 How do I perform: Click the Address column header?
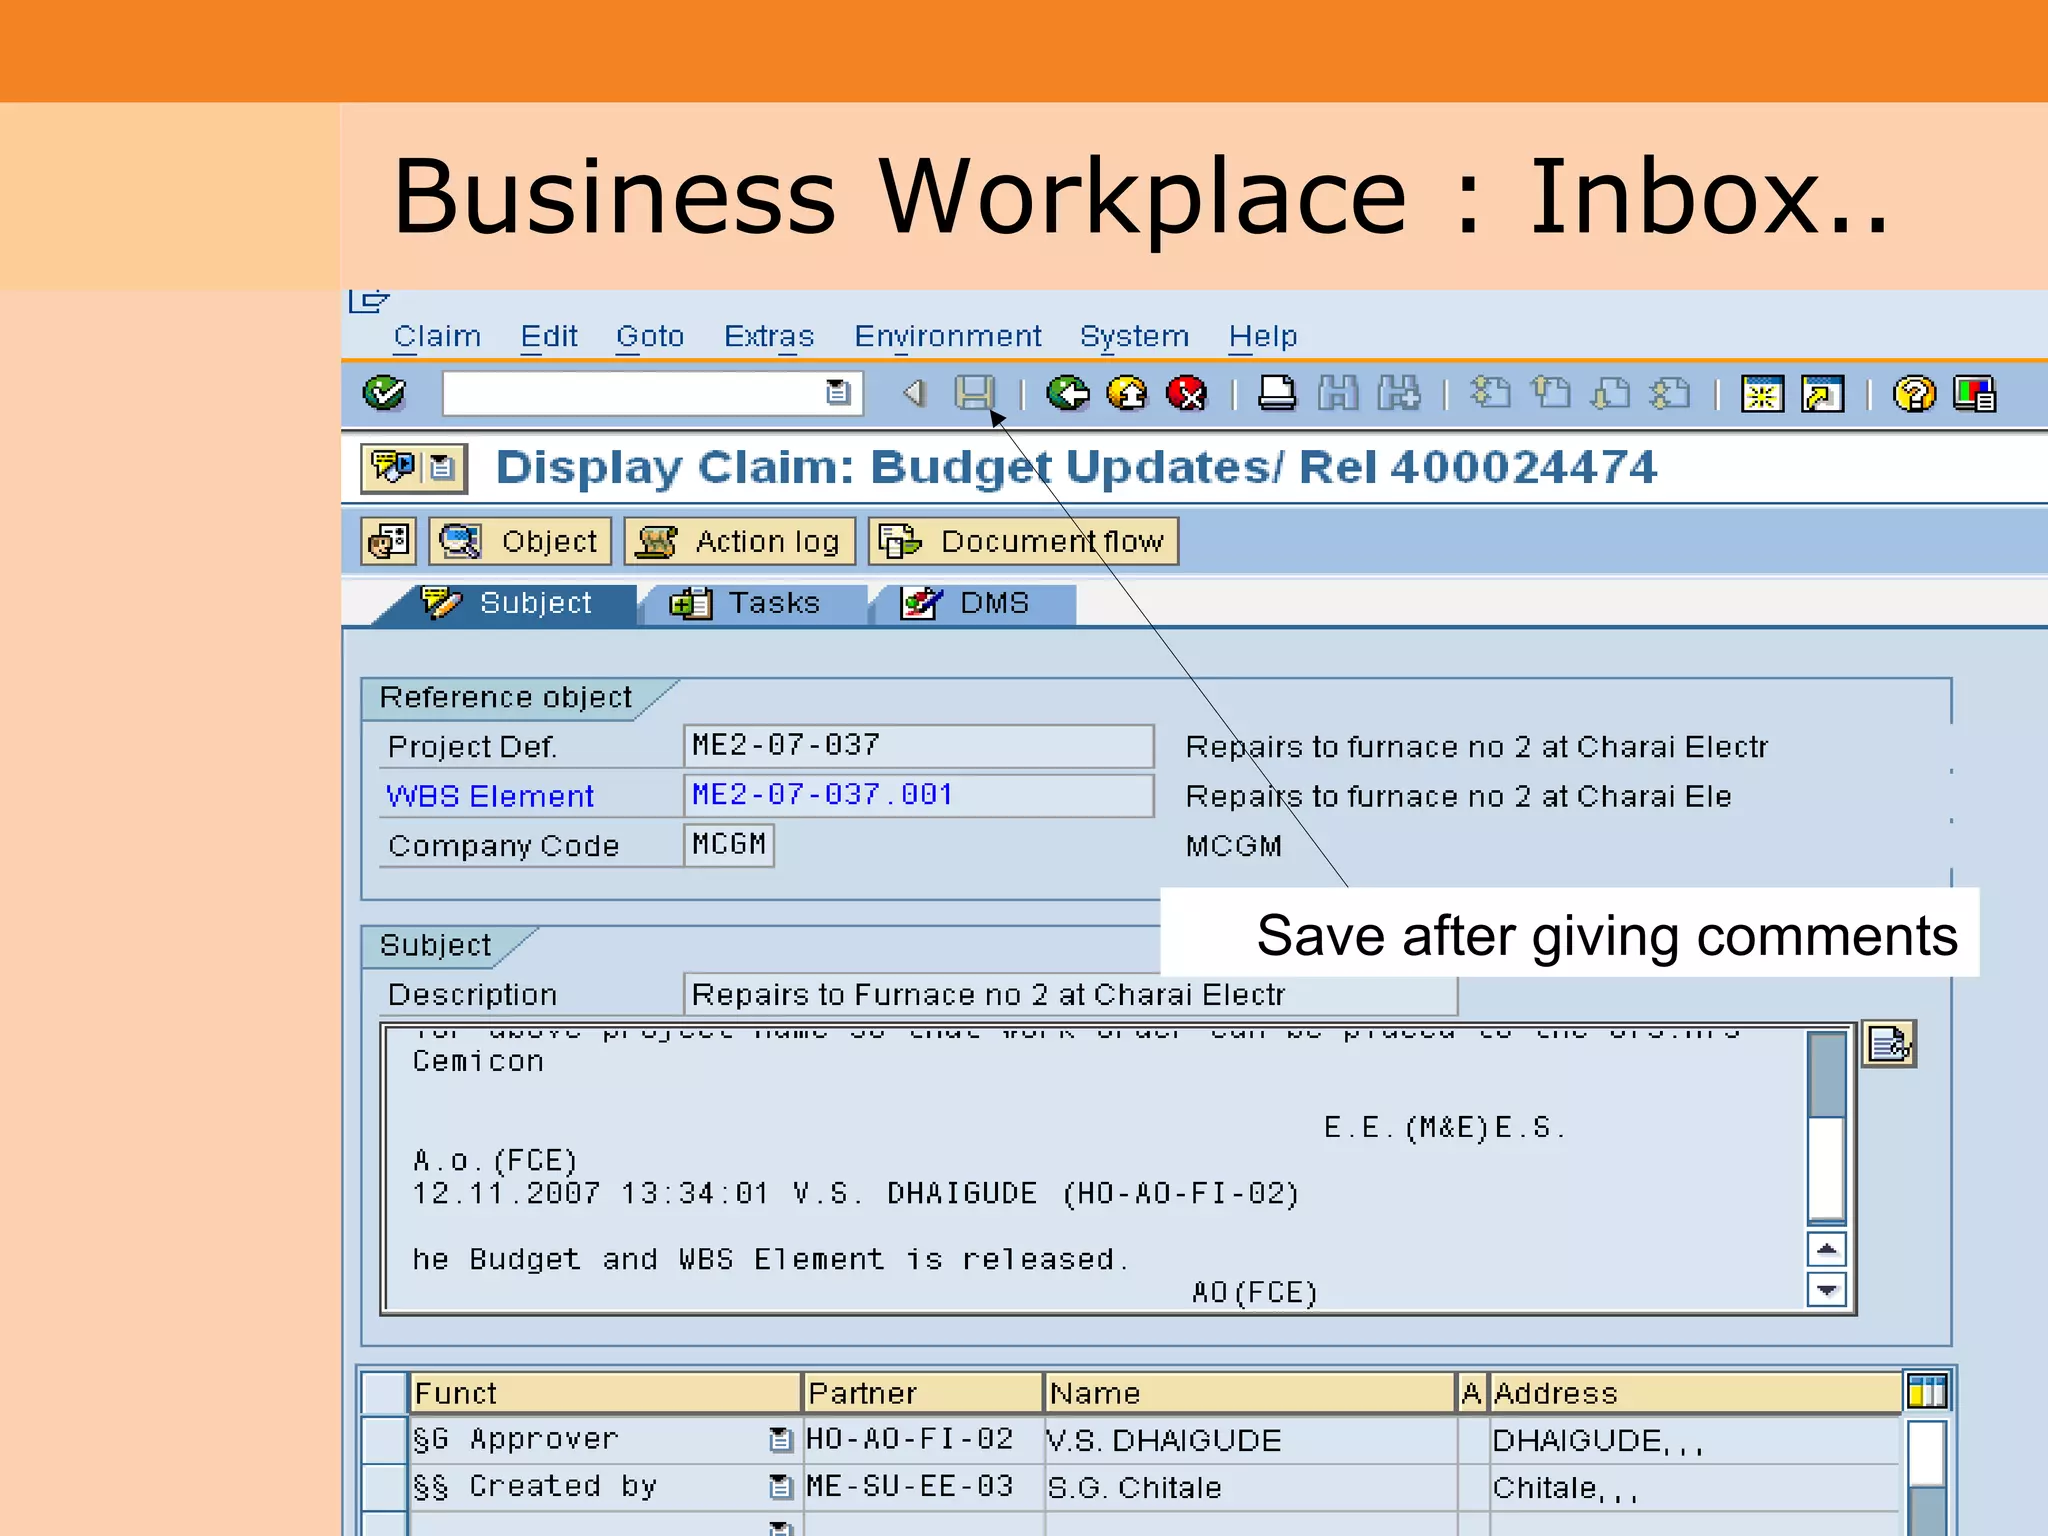click(x=1695, y=1393)
